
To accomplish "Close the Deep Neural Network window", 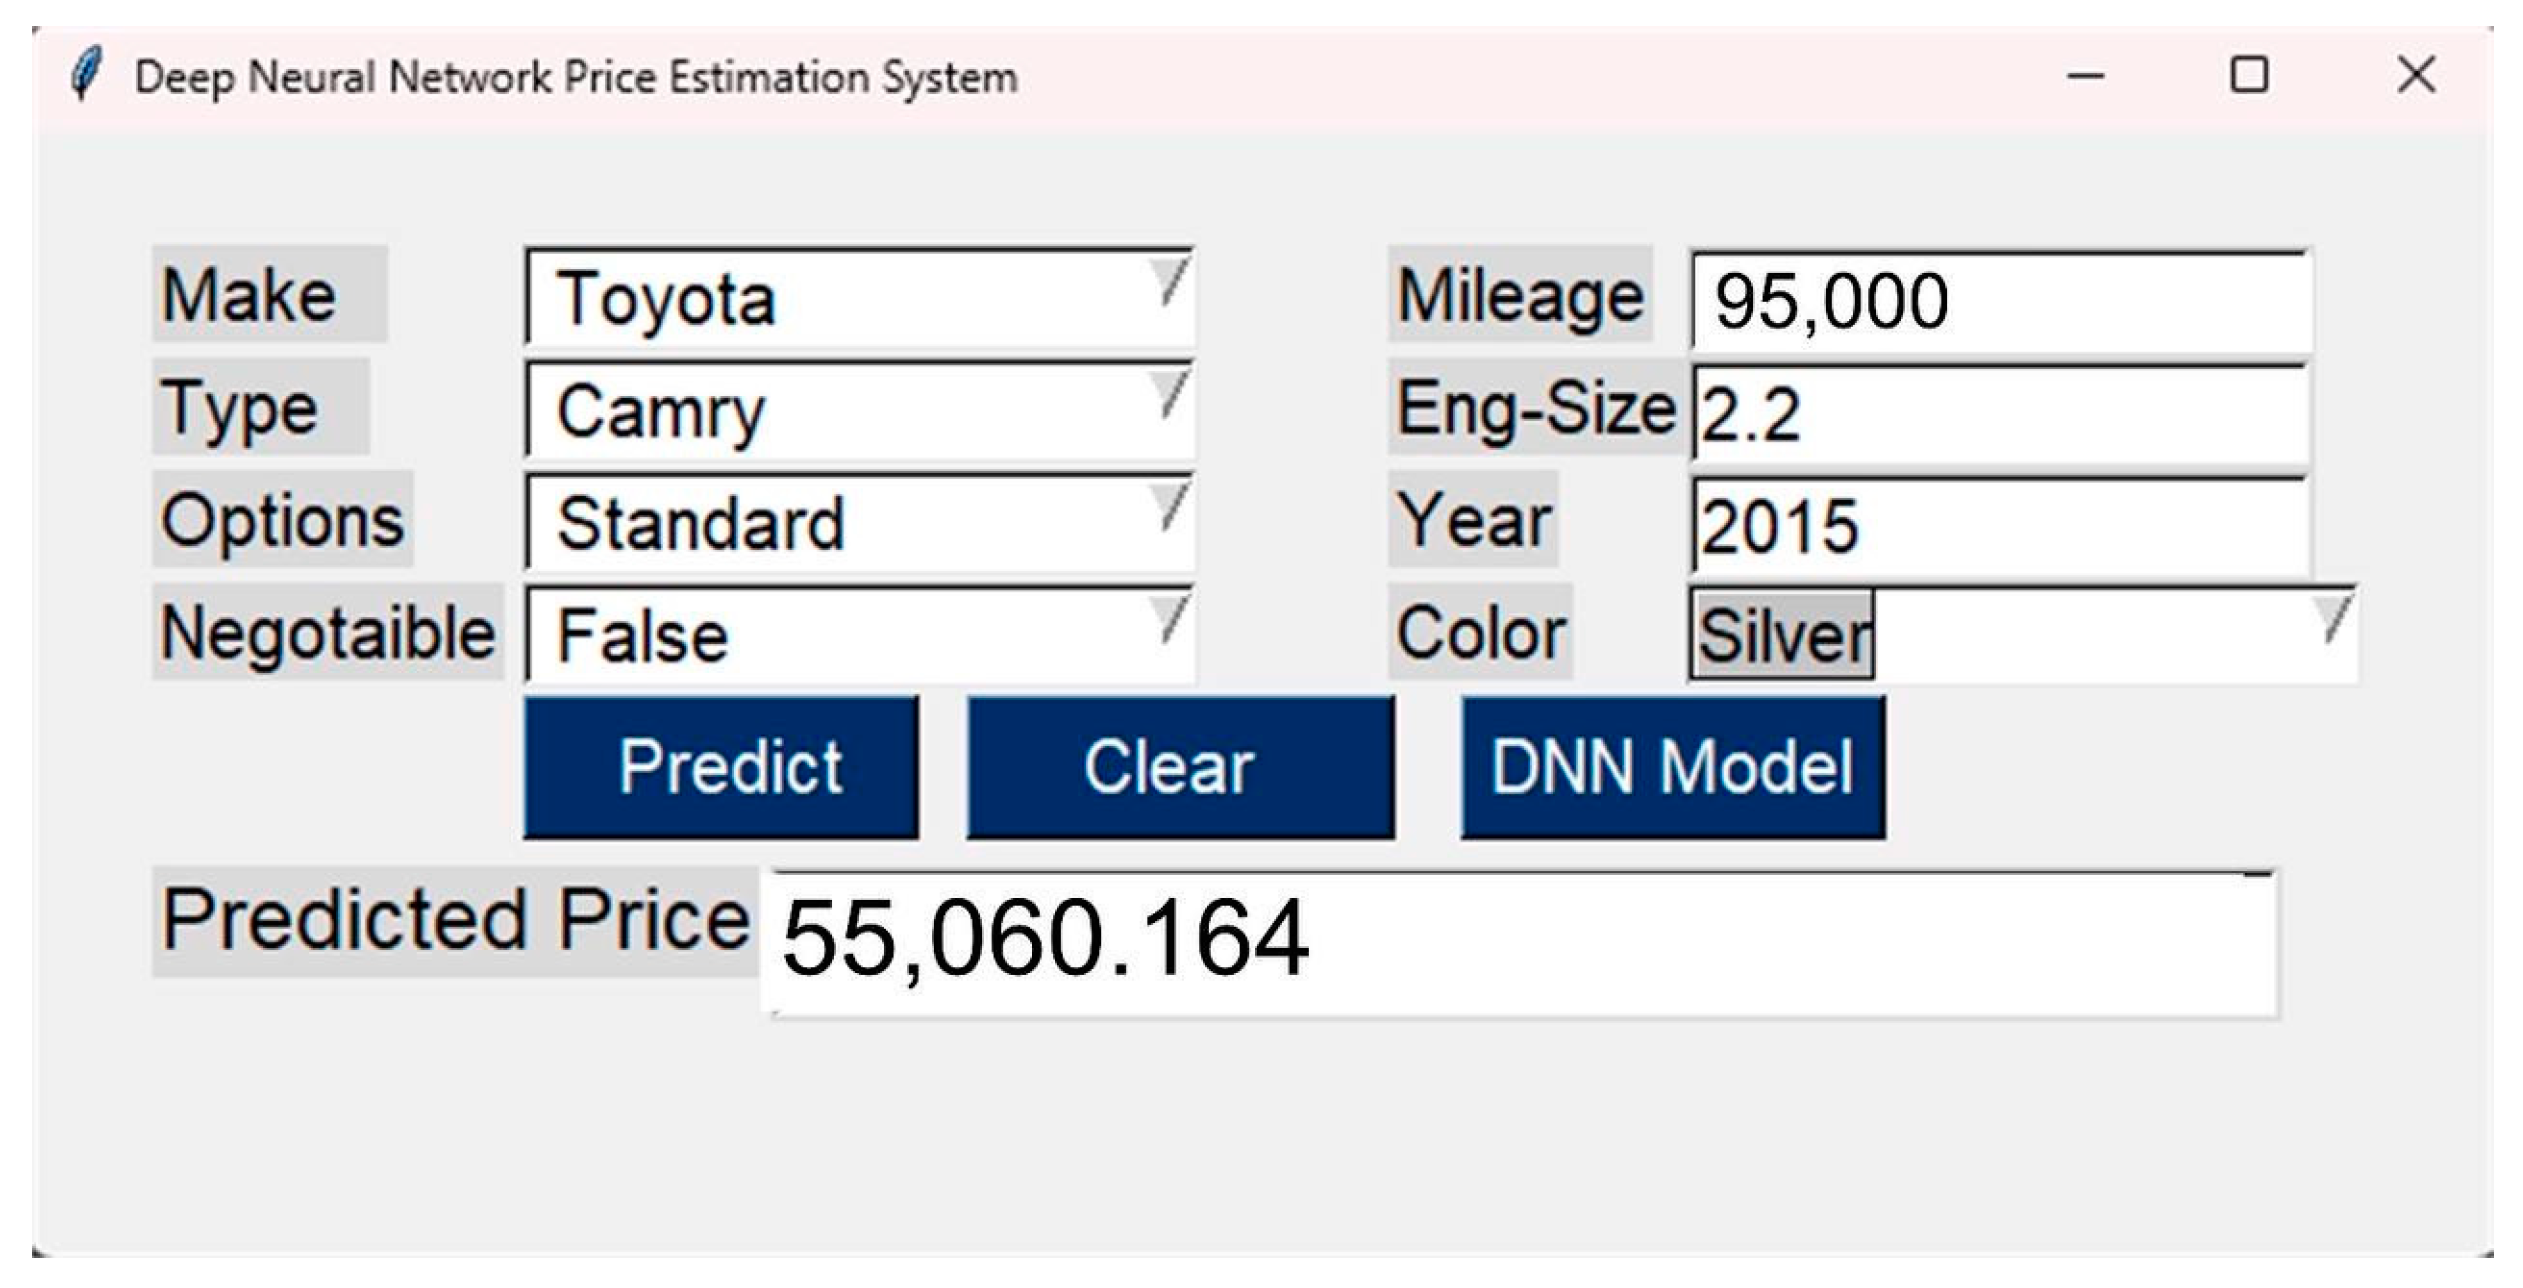I will (x=2416, y=76).
